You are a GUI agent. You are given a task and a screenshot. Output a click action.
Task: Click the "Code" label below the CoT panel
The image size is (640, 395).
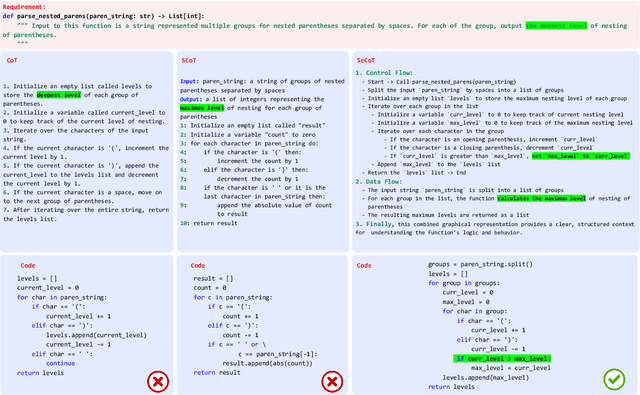coord(28,265)
